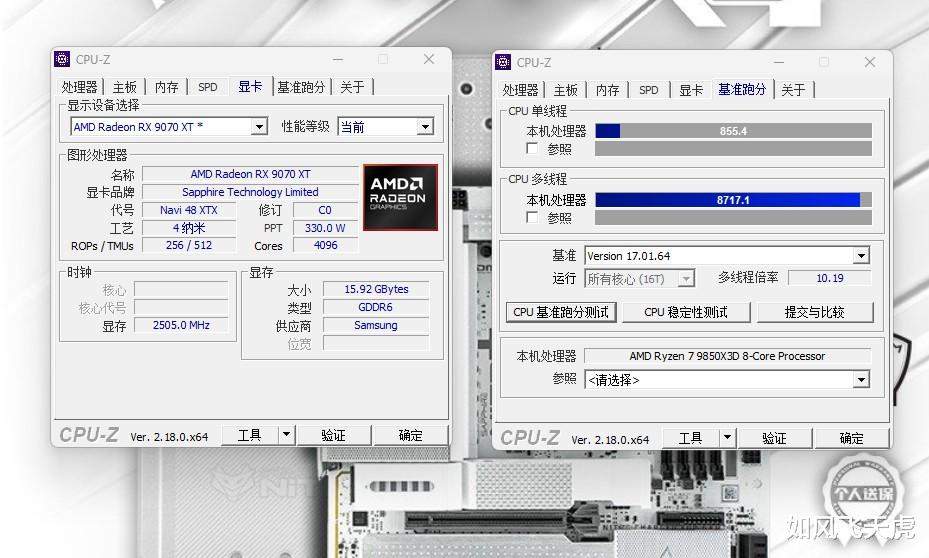The height and width of the screenshot is (558, 929).
Task: Open display device dropdown AMD Radeon RX 9070 XT
Action: click(x=169, y=127)
